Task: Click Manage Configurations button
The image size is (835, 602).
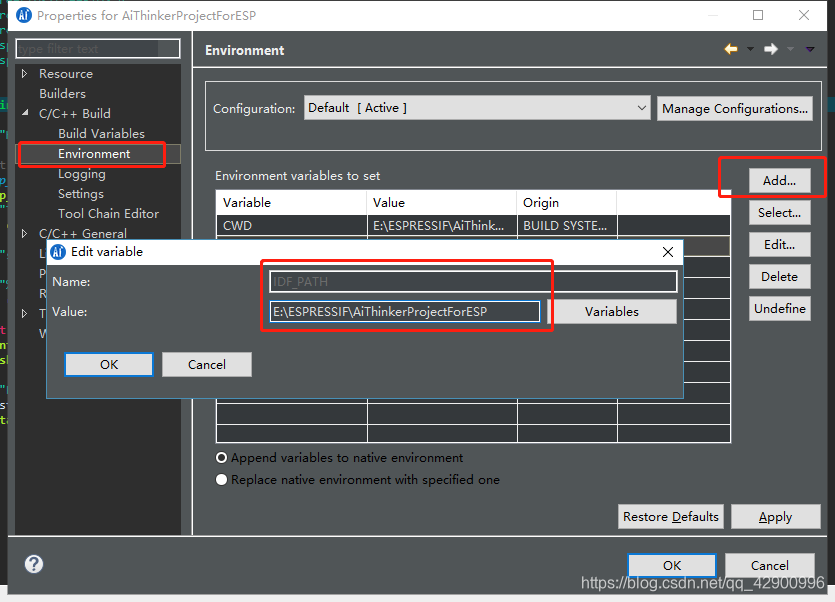Action: 734,108
